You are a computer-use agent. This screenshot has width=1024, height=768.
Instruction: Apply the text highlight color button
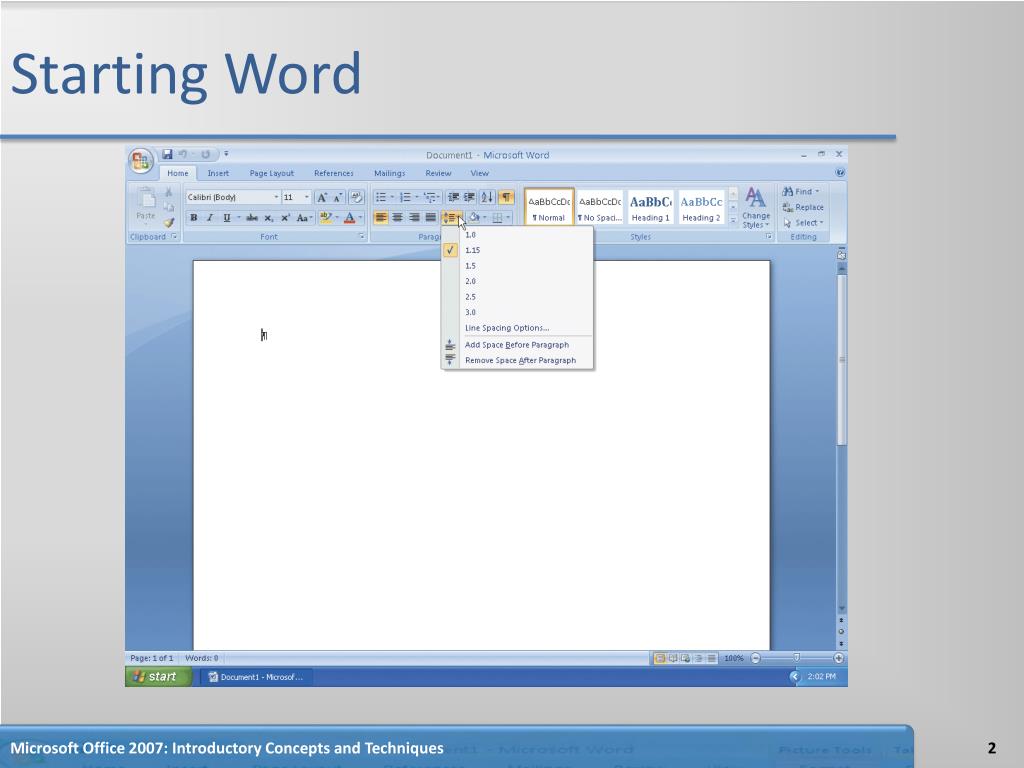tap(326, 217)
